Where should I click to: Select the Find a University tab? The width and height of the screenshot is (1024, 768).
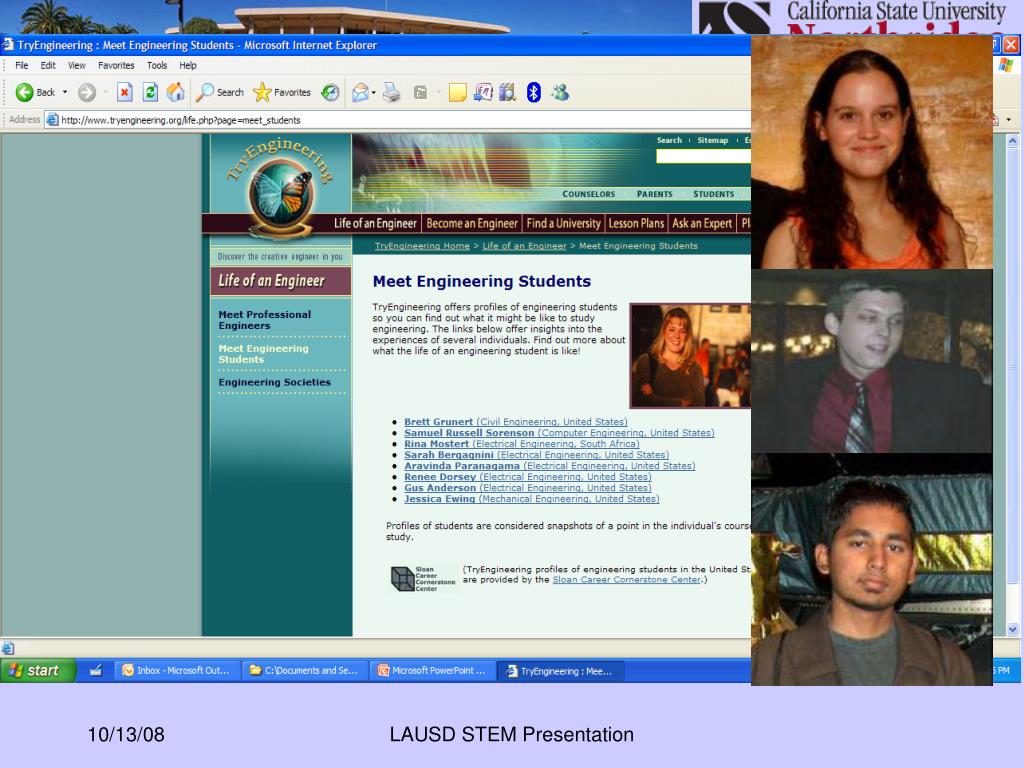564,223
